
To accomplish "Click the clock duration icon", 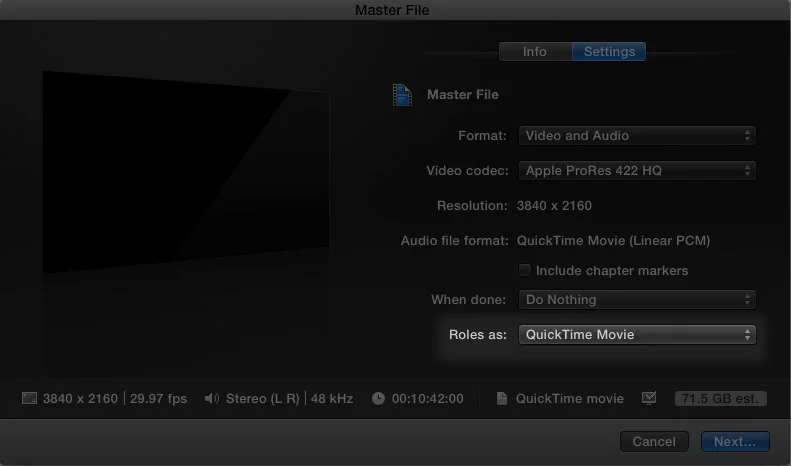I will click(x=378, y=398).
